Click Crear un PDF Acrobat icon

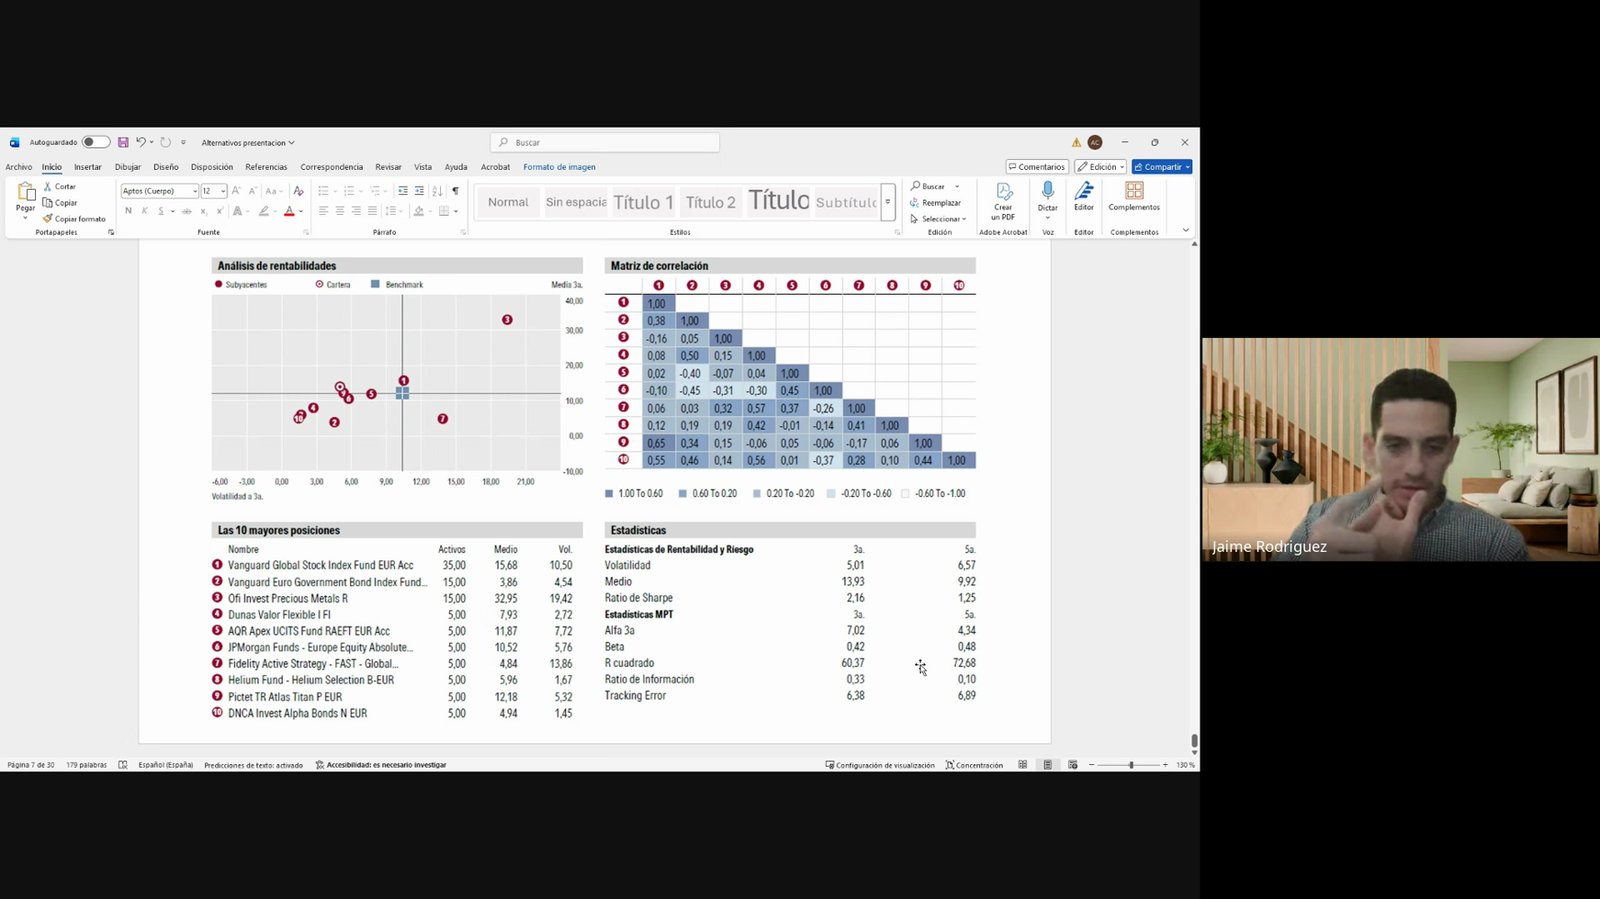pyautogui.click(x=1003, y=201)
